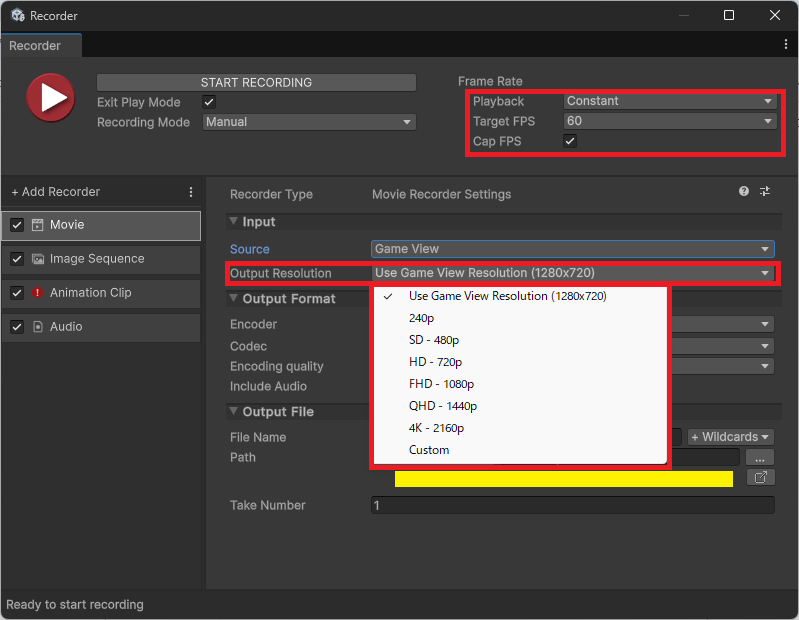Uncheck the Image Sequence recorder checkbox

(x=17, y=259)
